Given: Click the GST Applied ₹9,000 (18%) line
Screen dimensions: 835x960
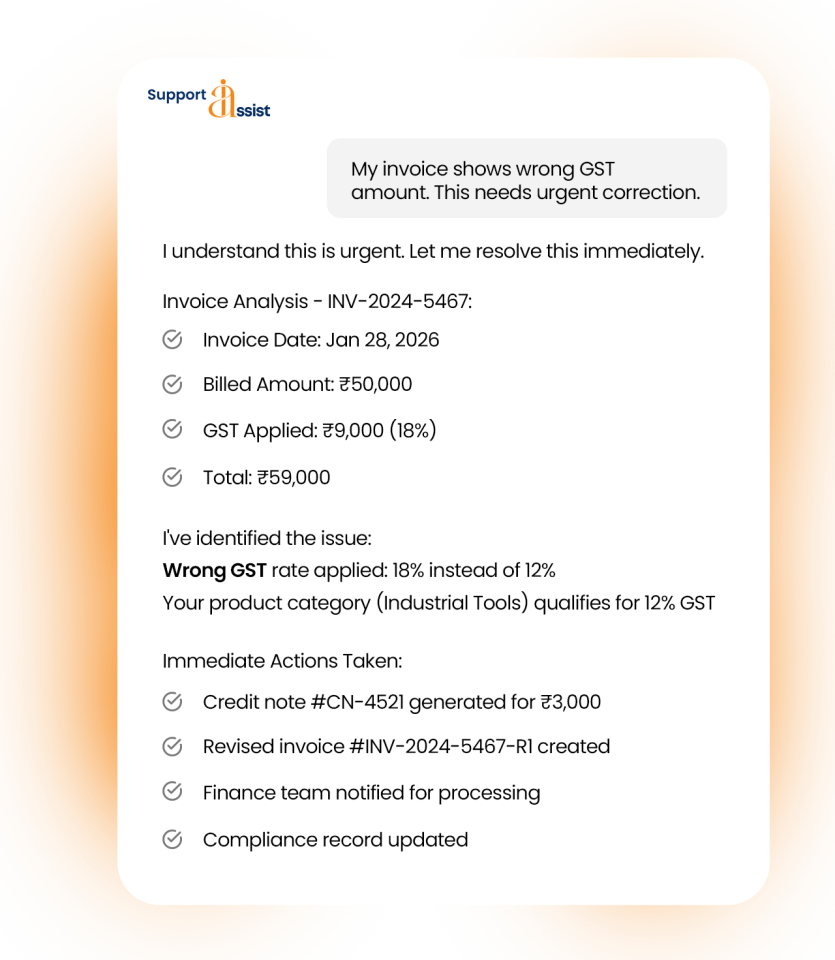Looking at the screenshot, I should 319,431.
